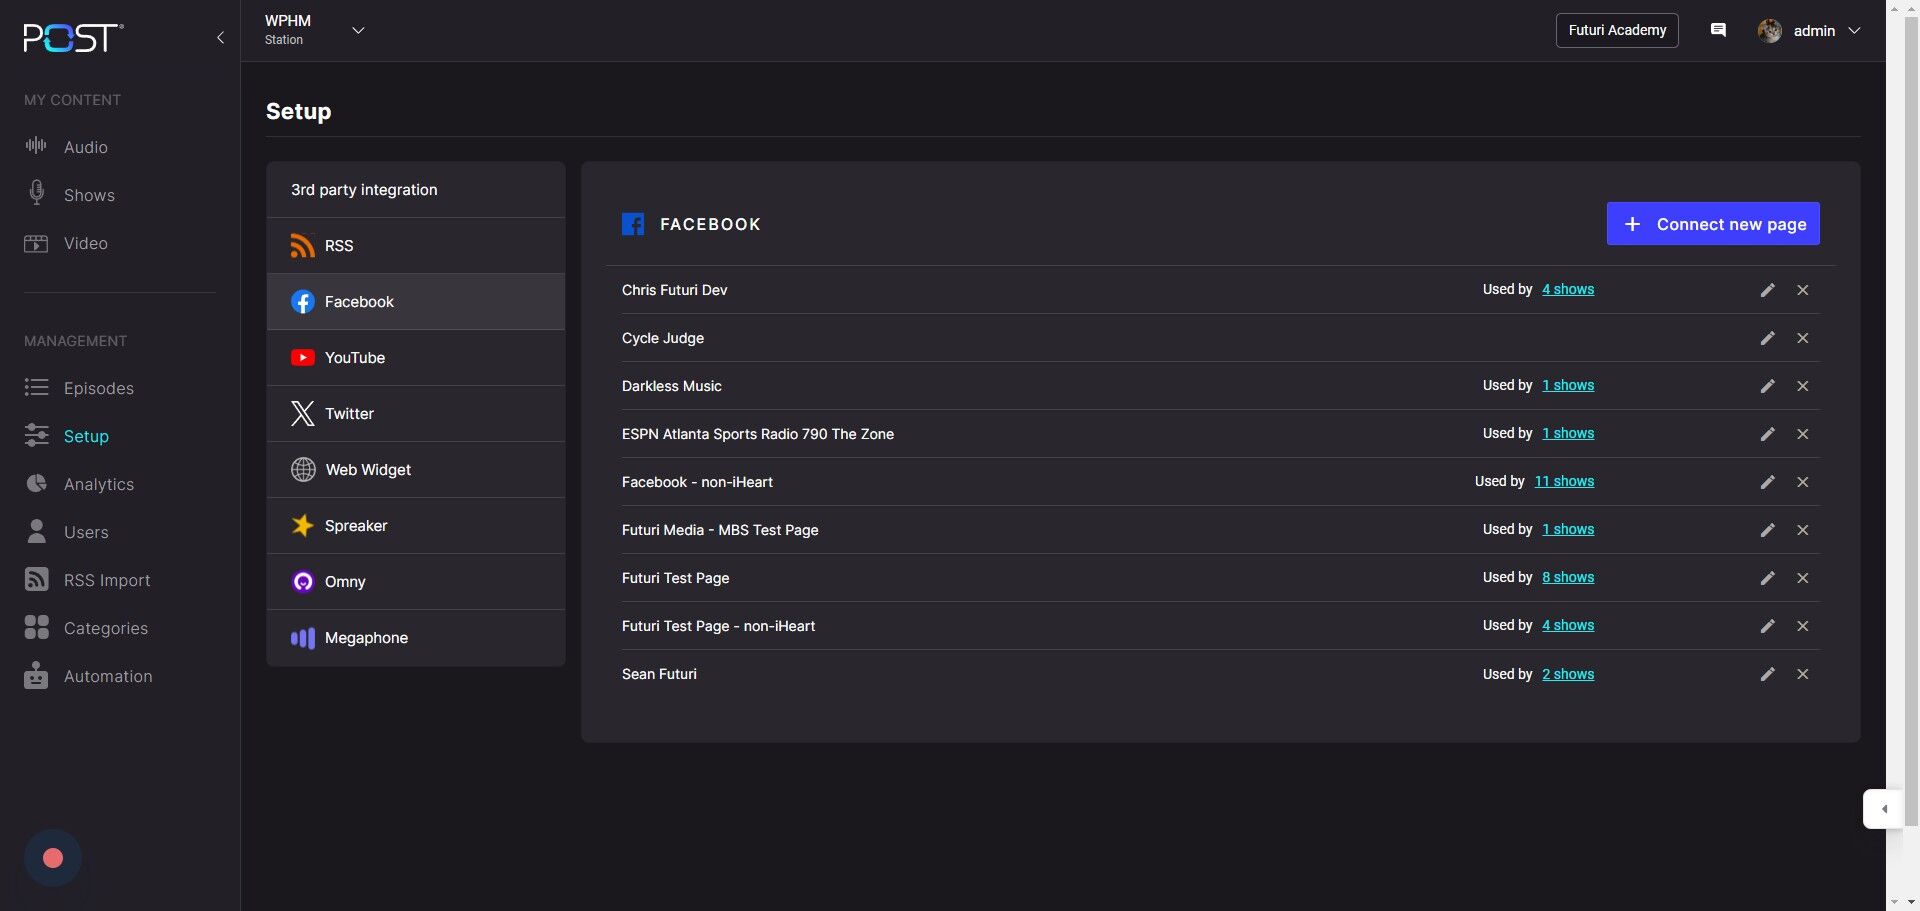Edit the Chris Futuri Dev page
The height and width of the screenshot is (911, 1920).
point(1768,290)
